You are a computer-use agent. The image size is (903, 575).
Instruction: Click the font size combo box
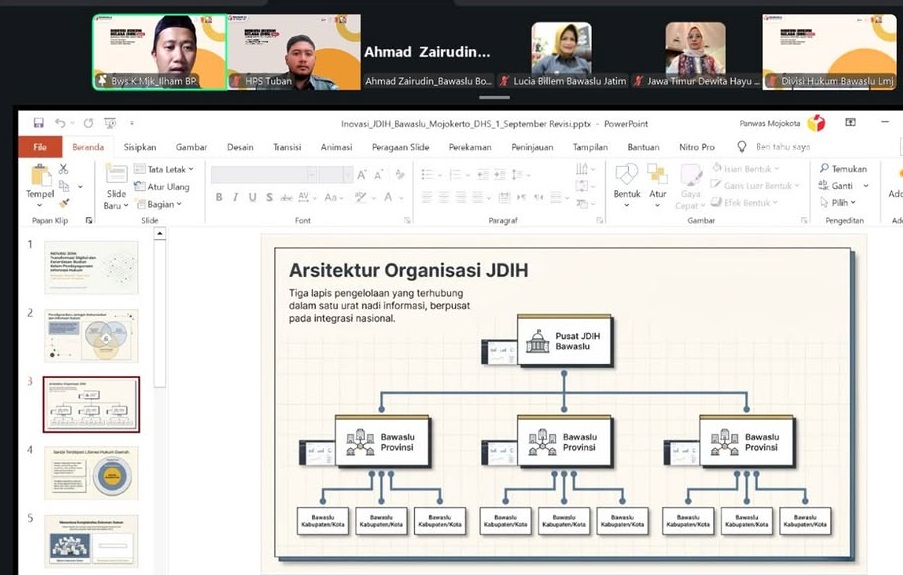pyautogui.click(x=336, y=174)
